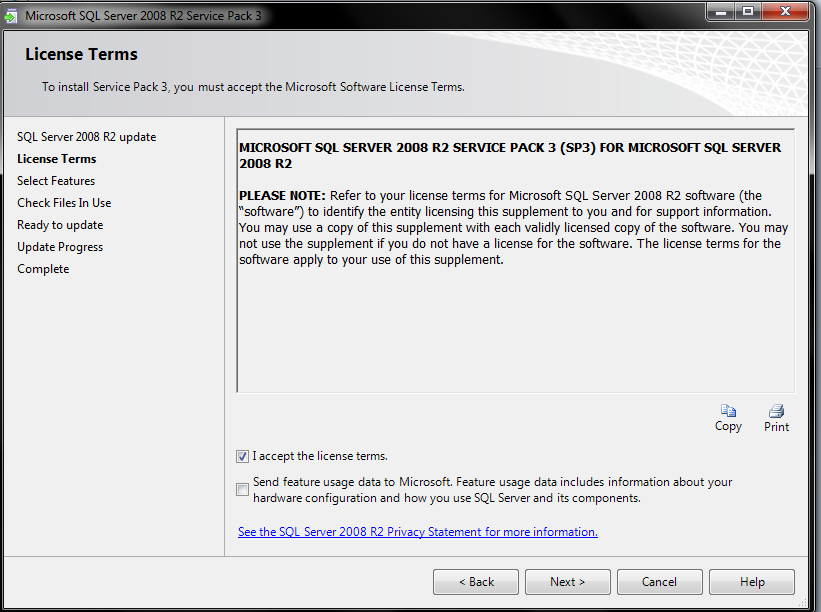Screen dimensions: 821x612
Task: Select the Complete step
Action: tap(43, 269)
